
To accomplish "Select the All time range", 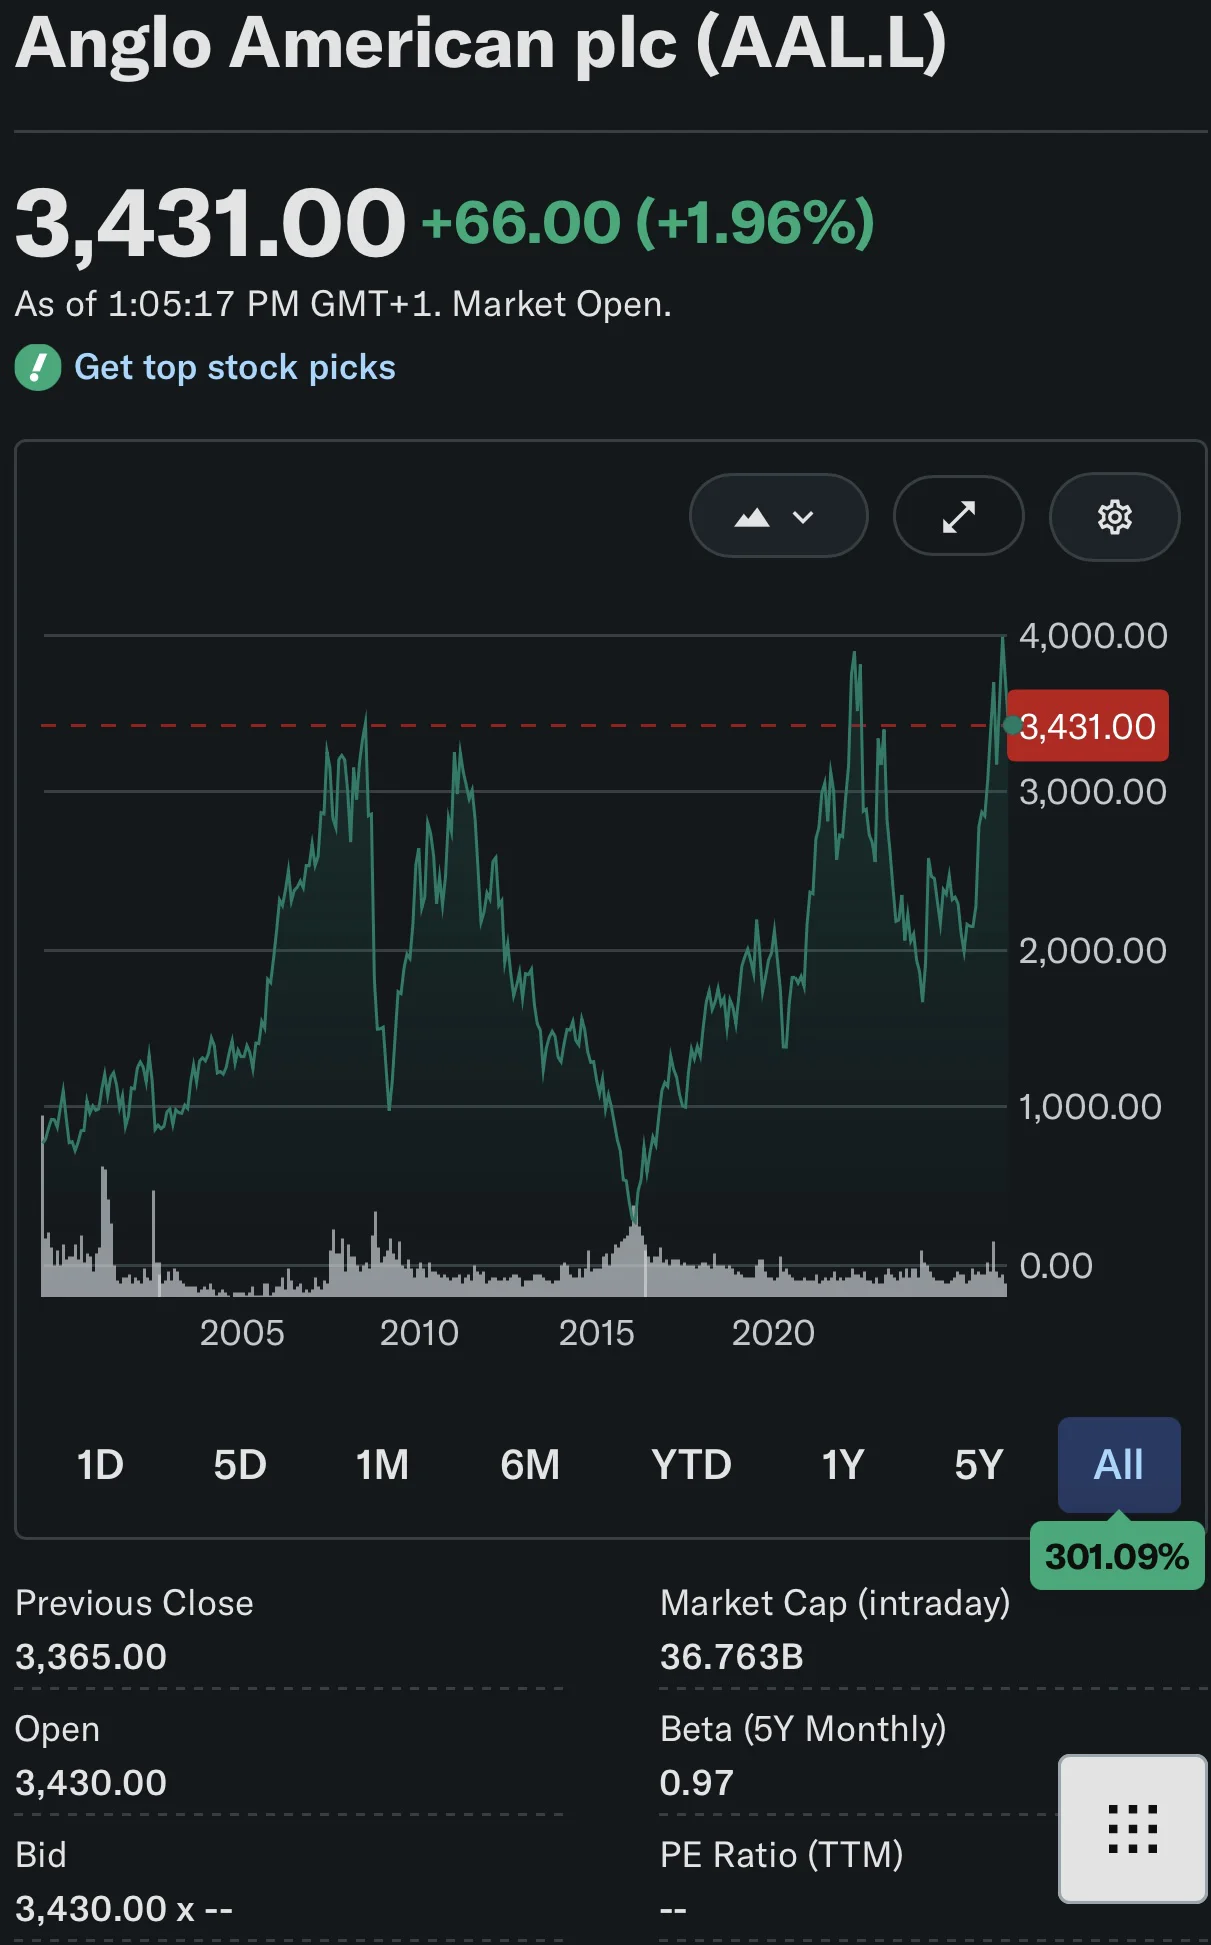I will click(x=1119, y=1465).
